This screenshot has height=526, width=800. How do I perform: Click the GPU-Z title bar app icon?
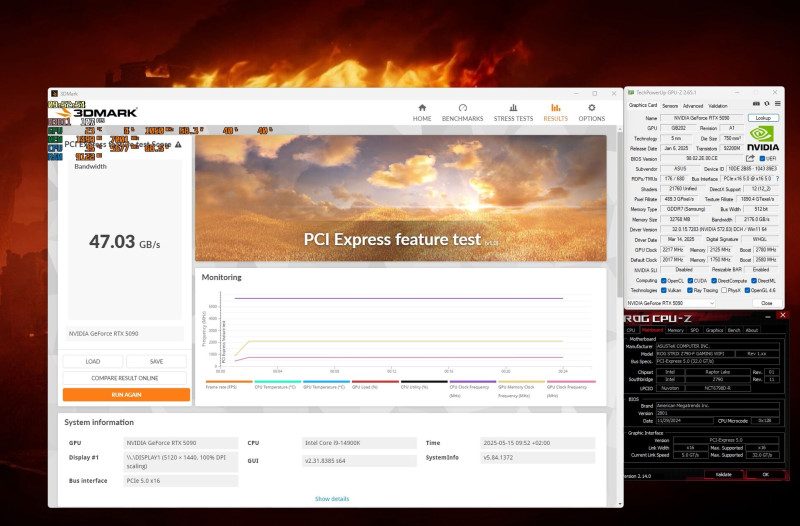coord(631,93)
